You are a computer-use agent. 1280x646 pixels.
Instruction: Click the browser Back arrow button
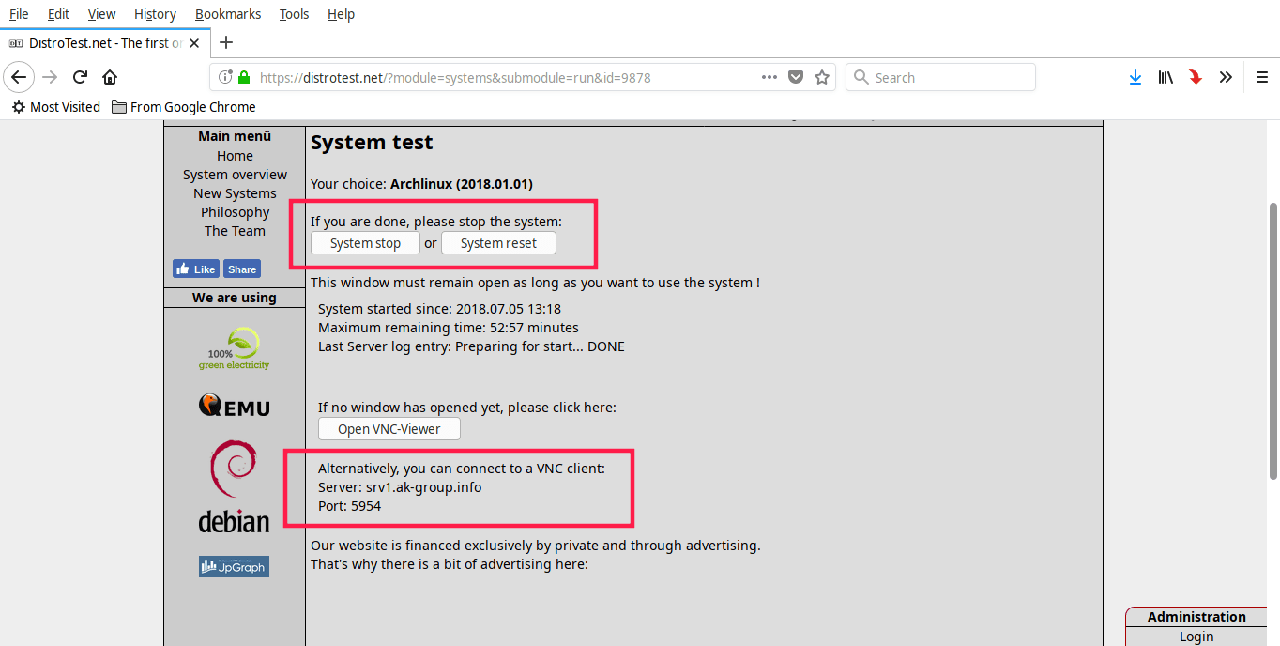click(19, 78)
